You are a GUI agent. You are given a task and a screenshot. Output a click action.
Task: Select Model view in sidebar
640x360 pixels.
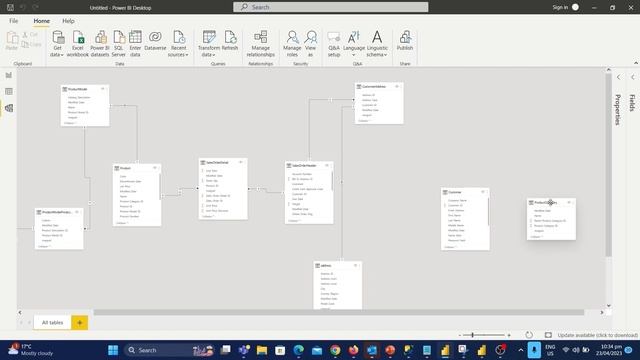(9, 108)
